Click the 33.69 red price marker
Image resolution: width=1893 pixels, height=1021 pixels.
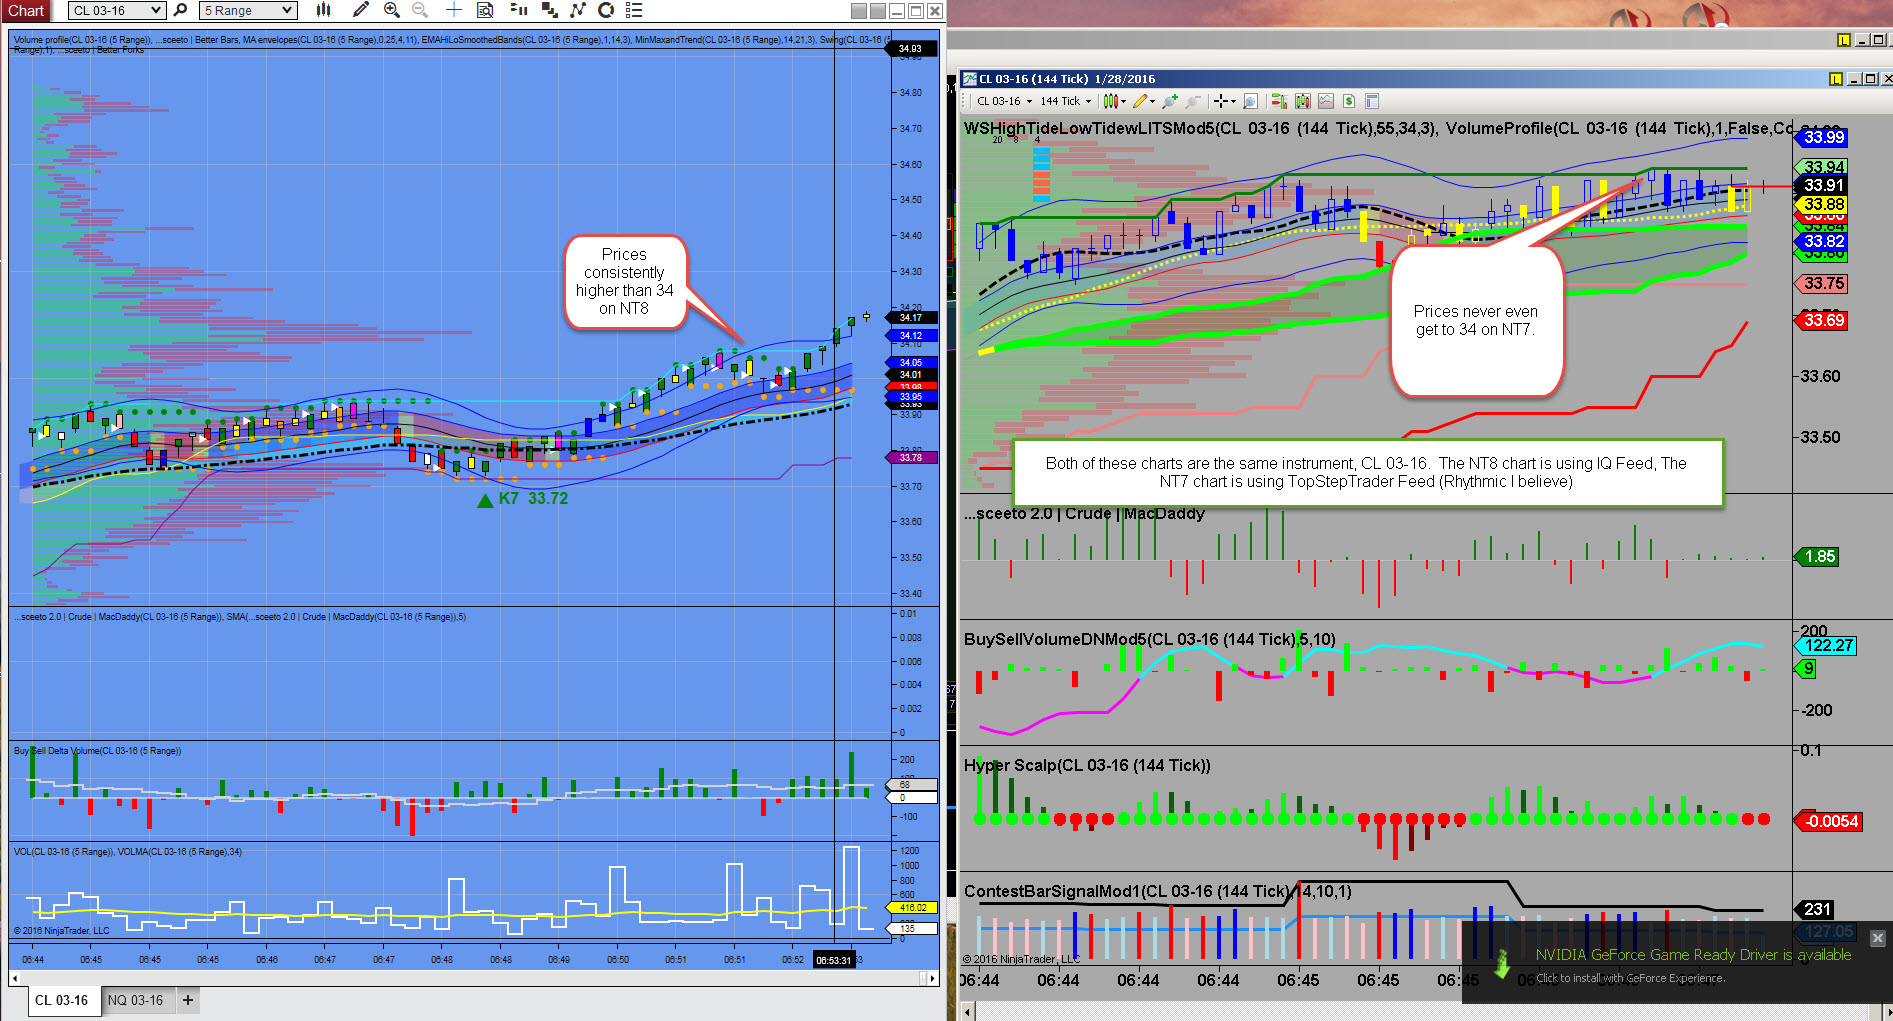click(1823, 321)
